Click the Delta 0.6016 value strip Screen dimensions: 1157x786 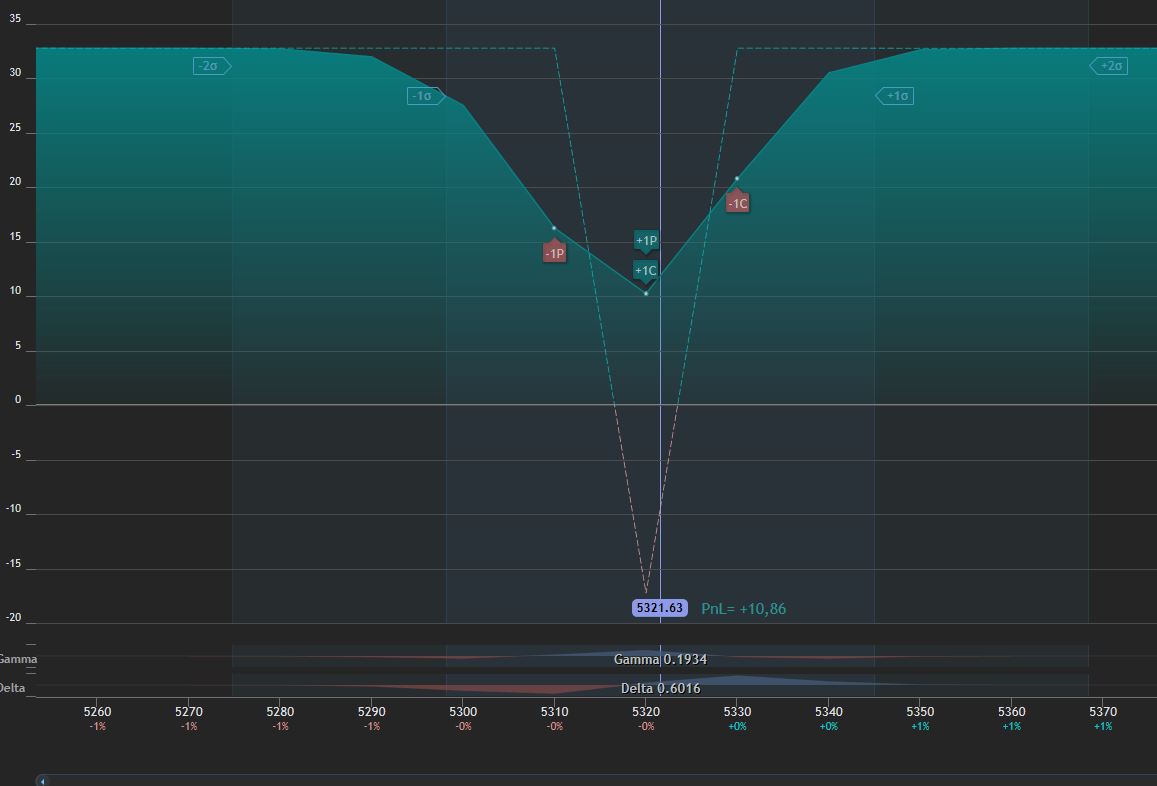pyautogui.click(x=660, y=688)
